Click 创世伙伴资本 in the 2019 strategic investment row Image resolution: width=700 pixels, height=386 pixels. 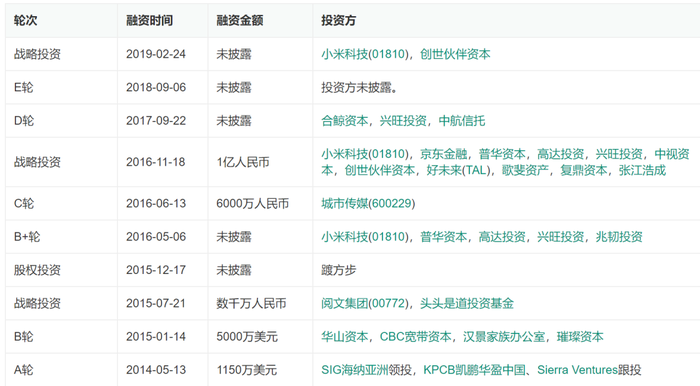(x=455, y=54)
